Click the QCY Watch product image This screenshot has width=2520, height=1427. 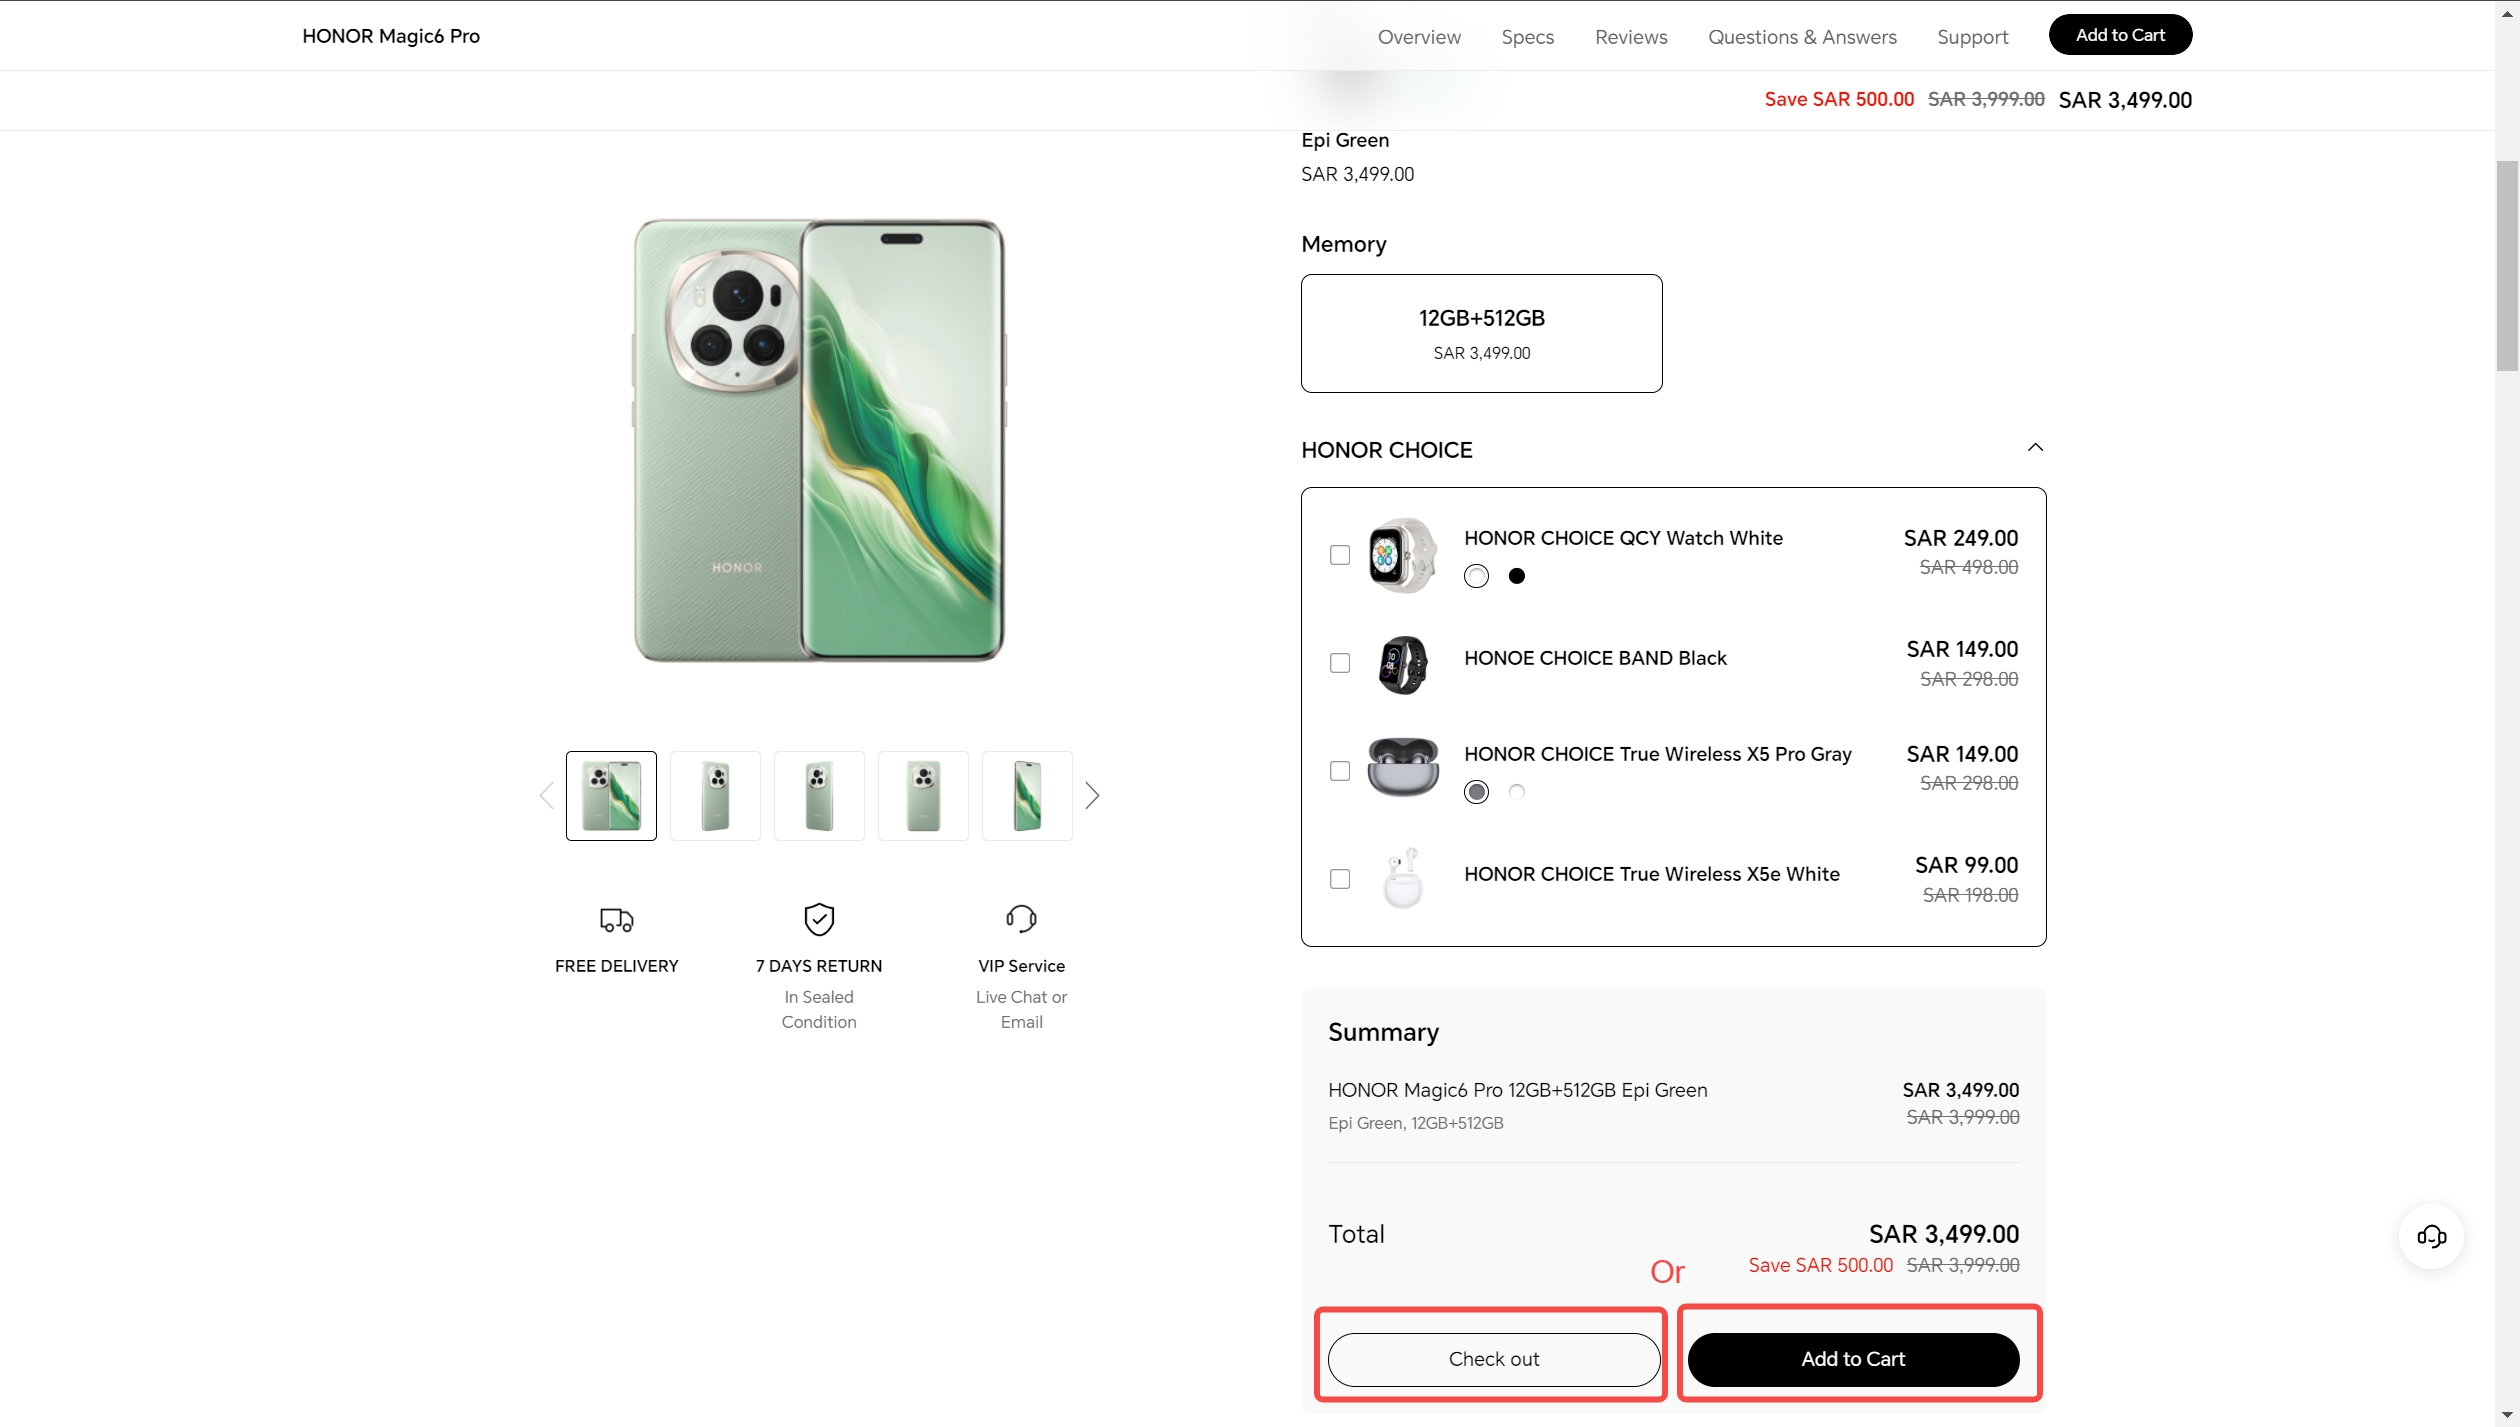[x=1402, y=555]
